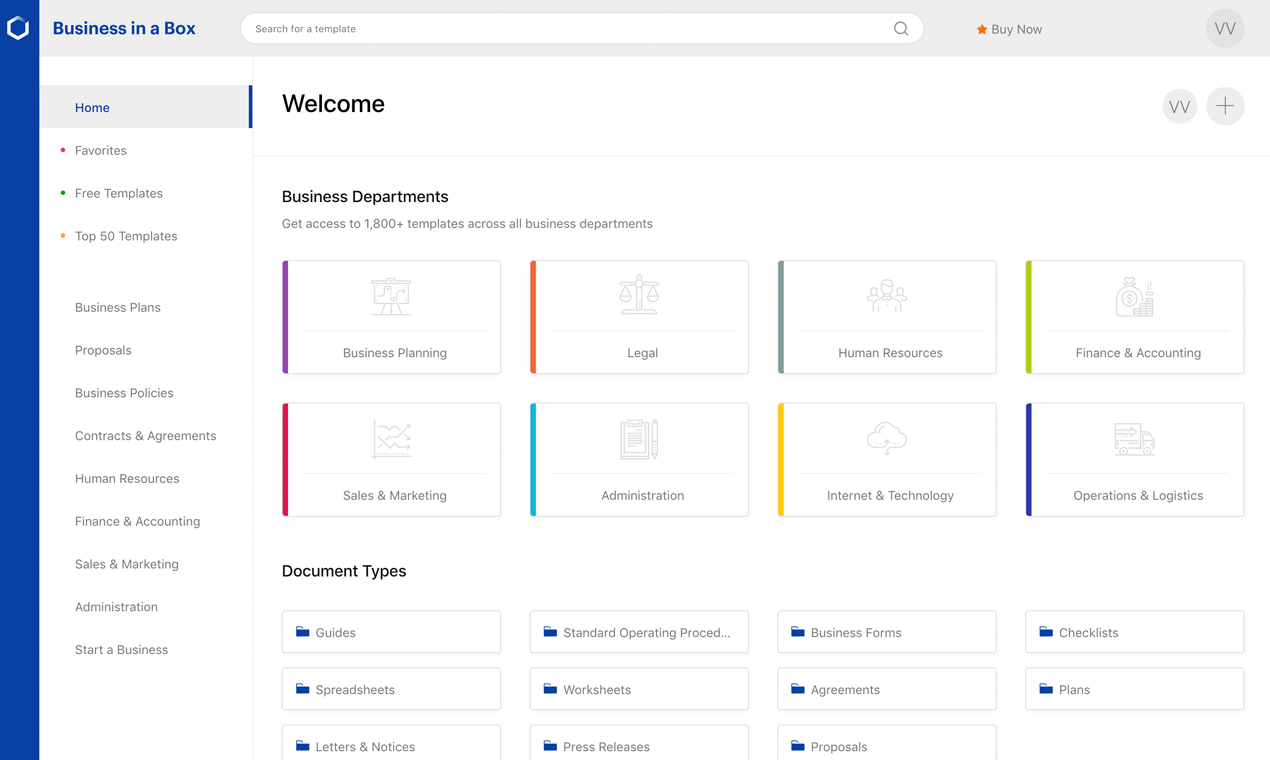
Task: Open Human Resources sidebar link
Action: click(x=127, y=479)
